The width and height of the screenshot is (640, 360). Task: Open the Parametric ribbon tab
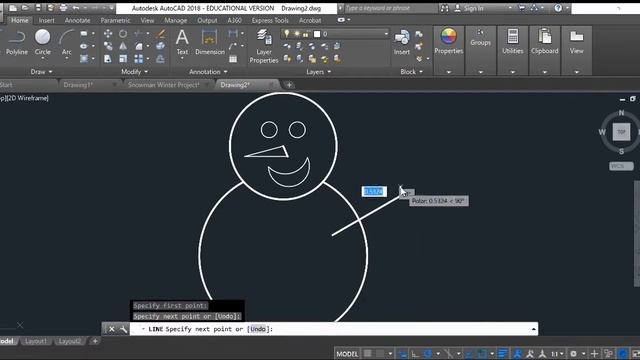coord(115,20)
